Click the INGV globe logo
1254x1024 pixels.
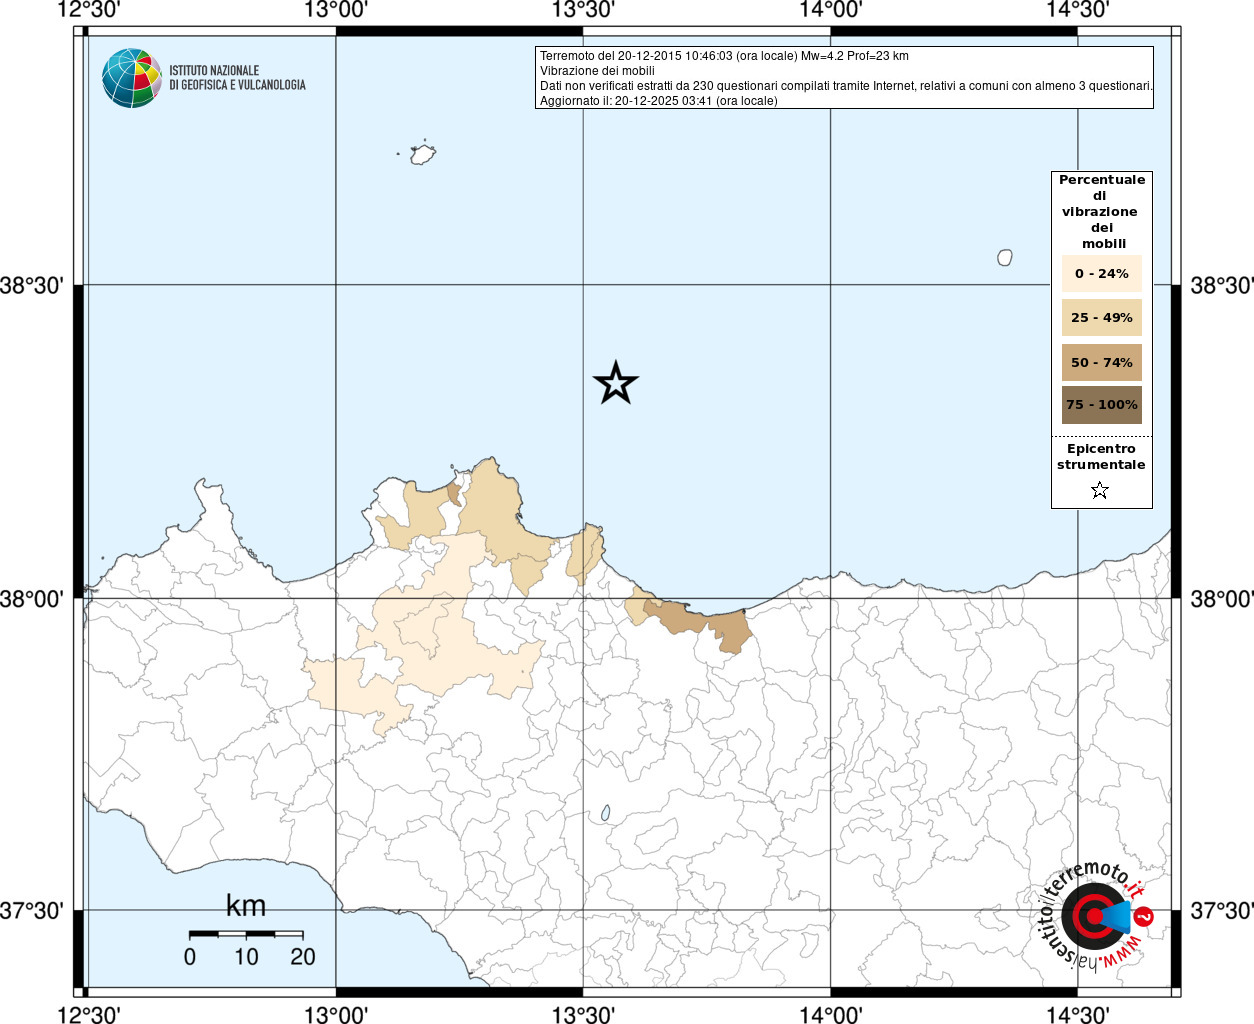(132, 78)
